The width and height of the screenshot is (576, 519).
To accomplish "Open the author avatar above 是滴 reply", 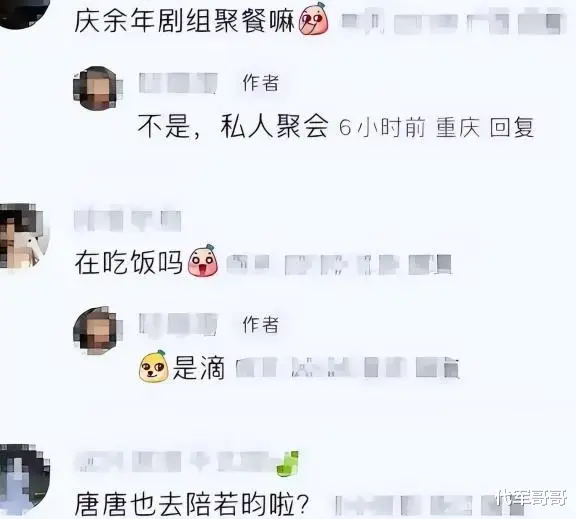I will pyautogui.click(x=98, y=329).
